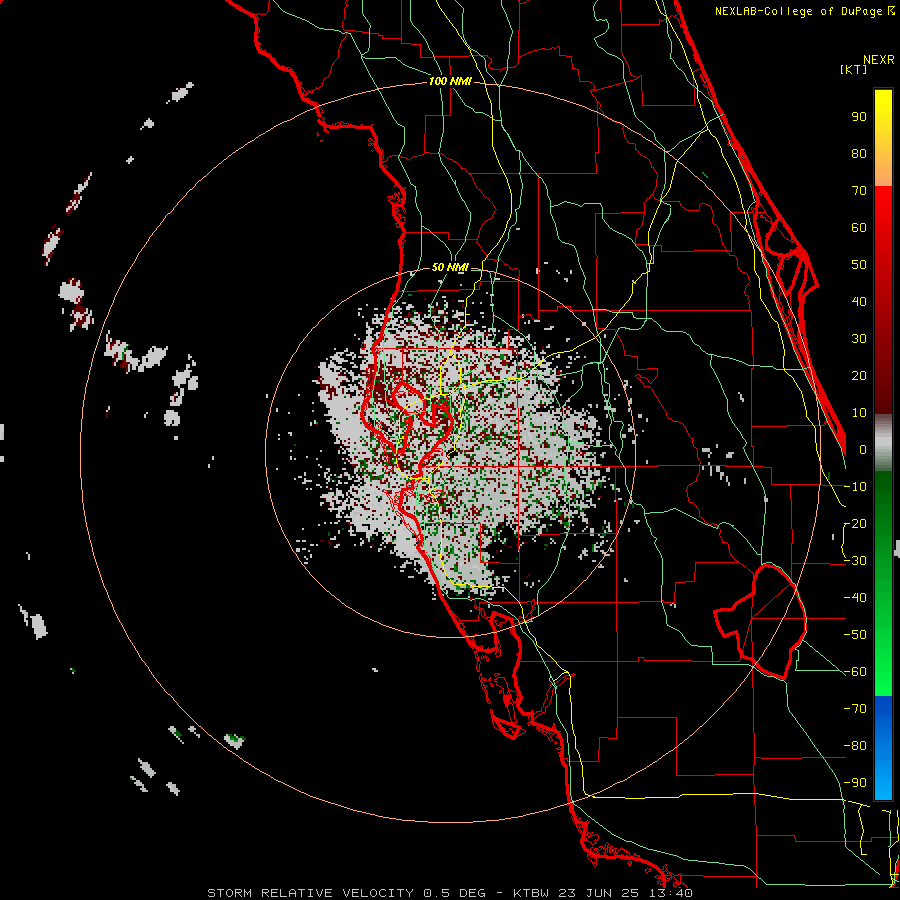
Task: Click the -20 value on velocity scale
Action: pyautogui.click(x=856, y=523)
